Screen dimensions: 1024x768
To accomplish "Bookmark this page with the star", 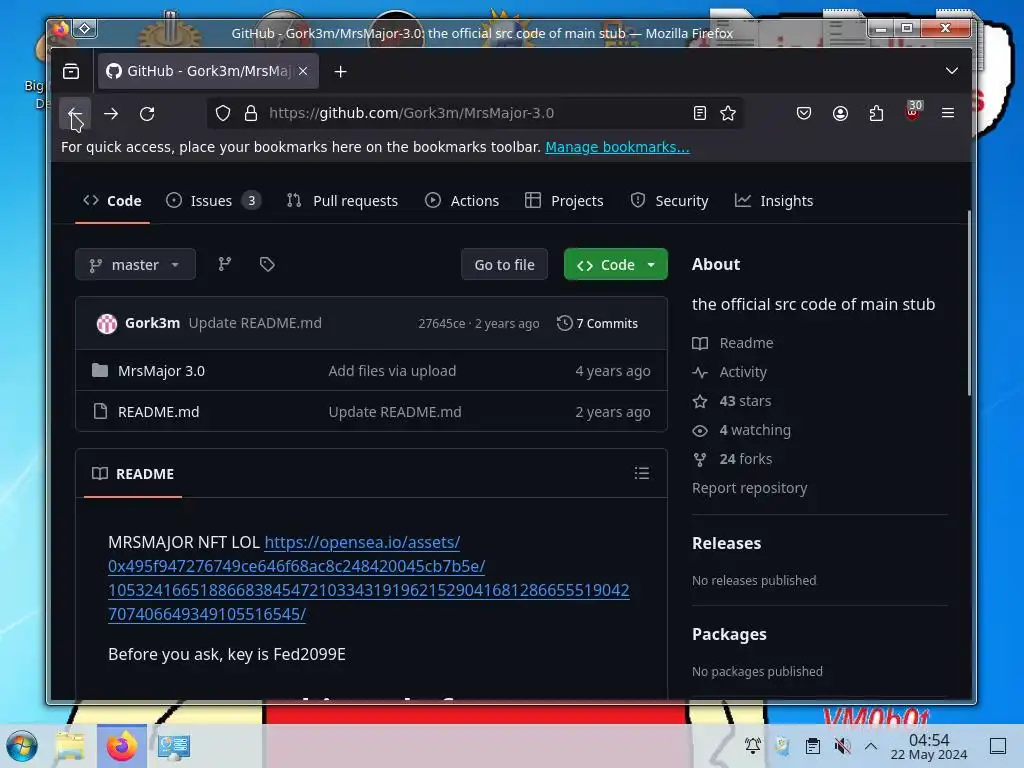I will click(728, 113).
